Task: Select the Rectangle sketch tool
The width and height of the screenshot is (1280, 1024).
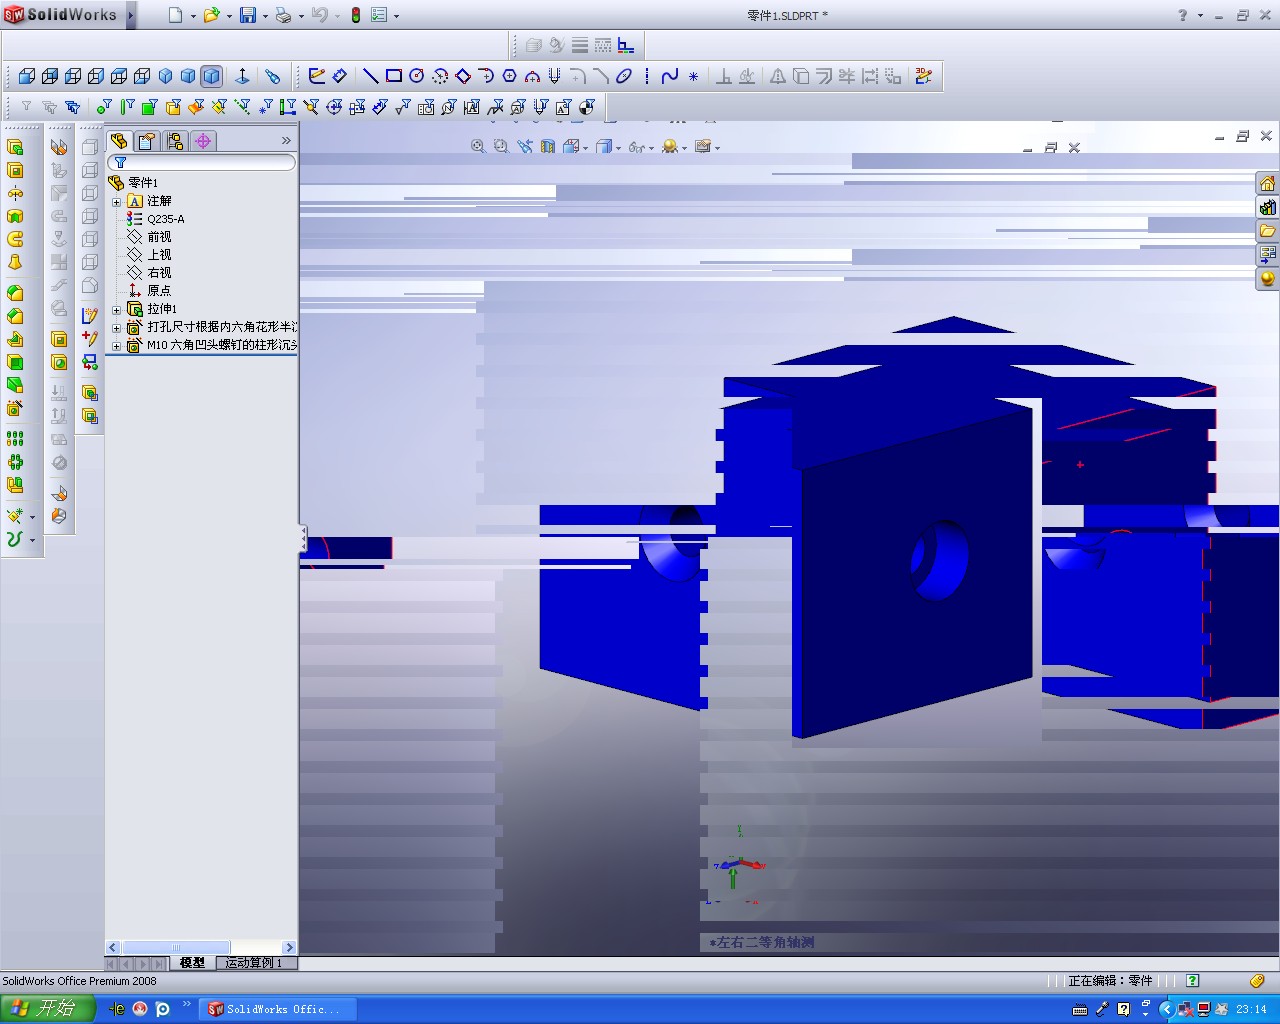Action: coord(392,76)
